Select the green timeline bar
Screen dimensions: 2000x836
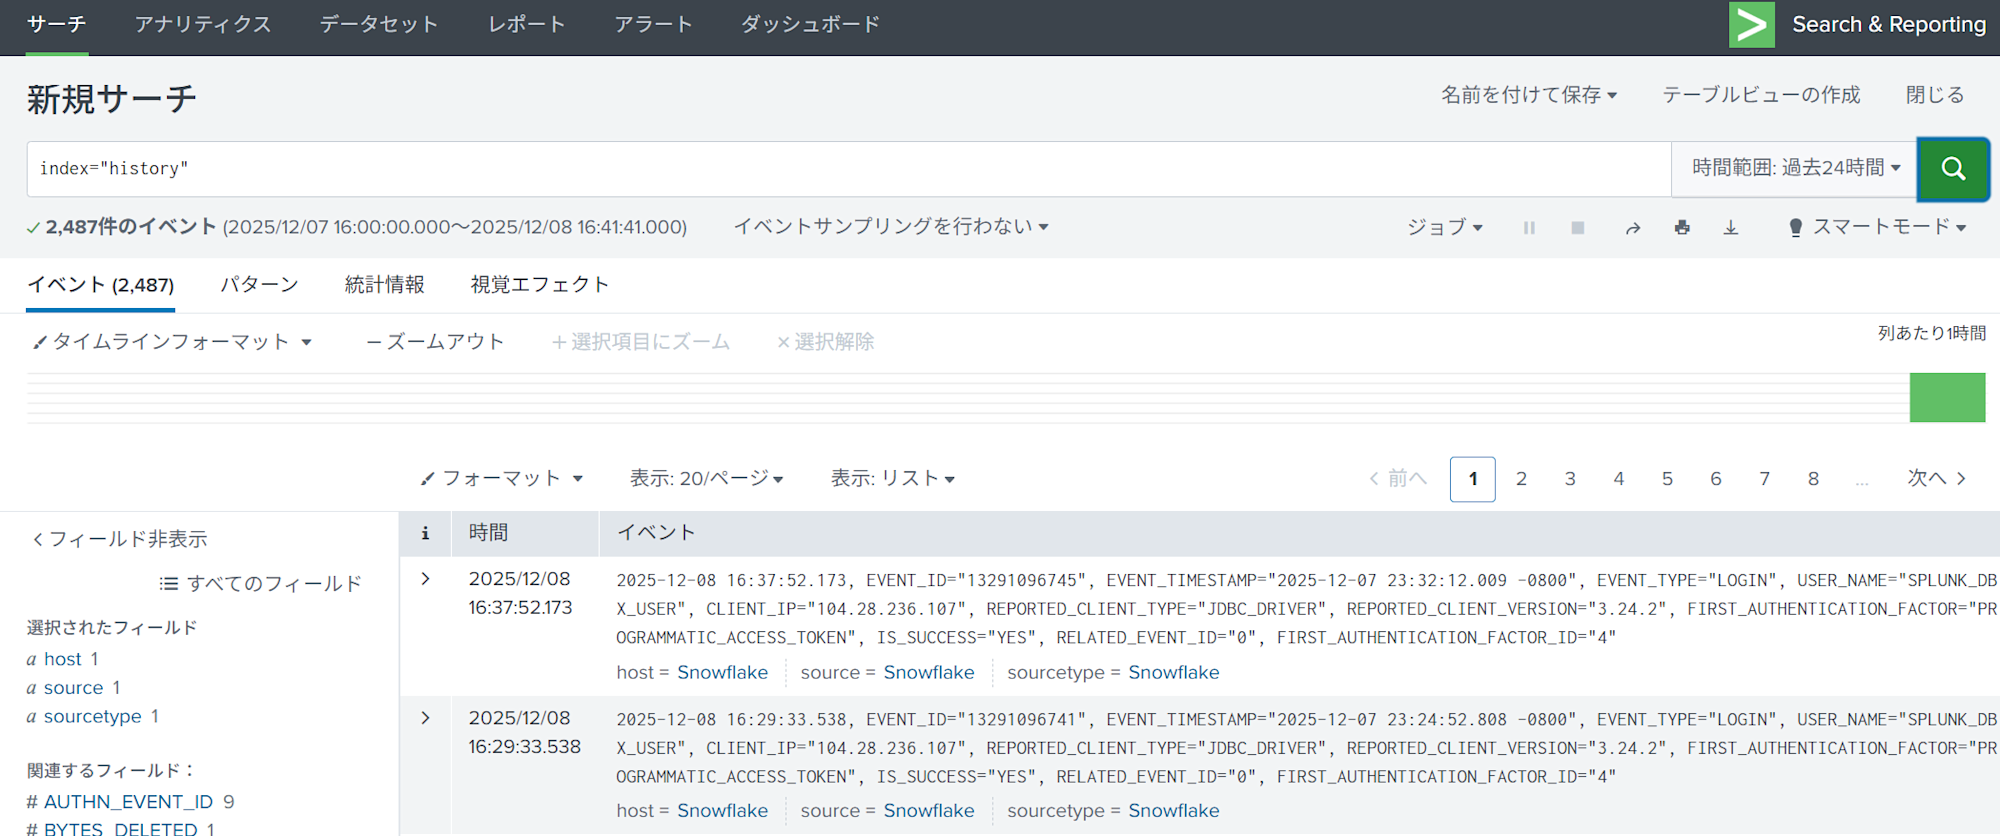point(1947,397)
